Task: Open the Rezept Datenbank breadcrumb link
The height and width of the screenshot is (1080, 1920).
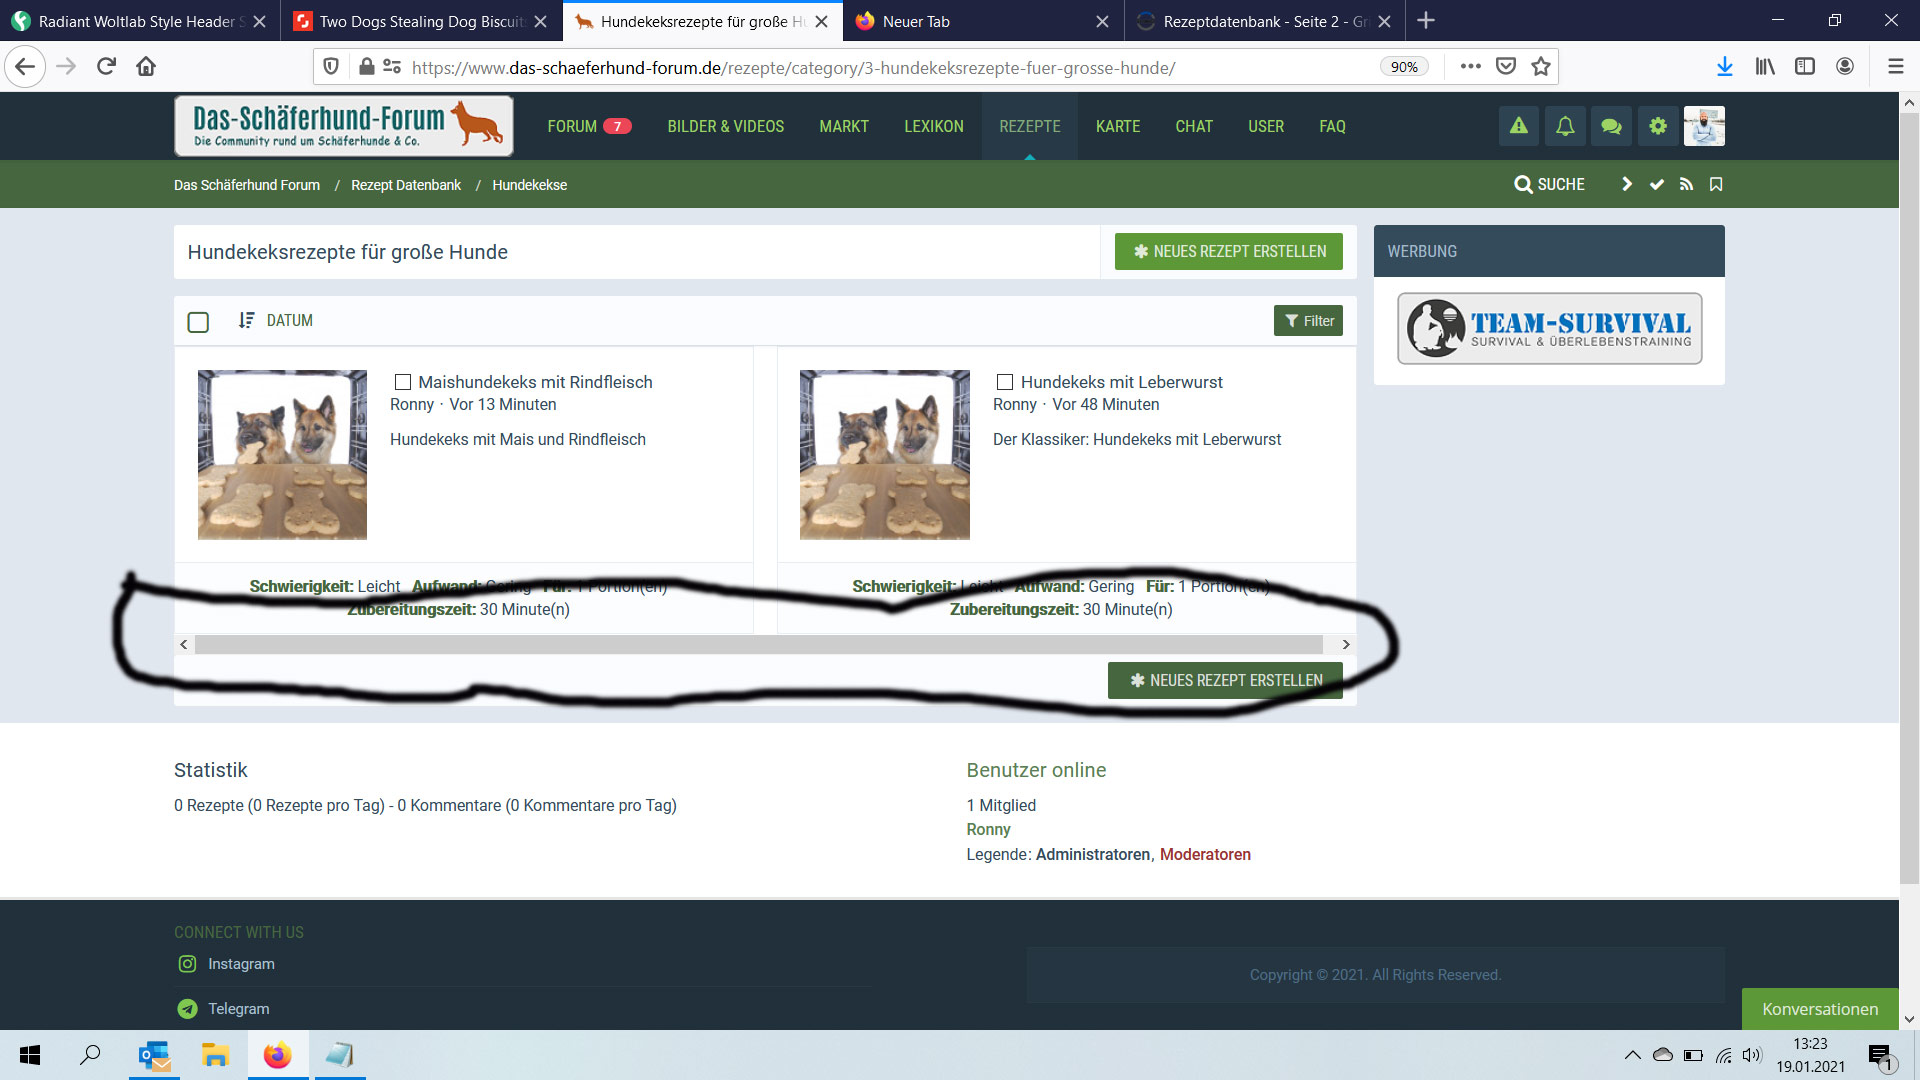Action: (405, 185)
